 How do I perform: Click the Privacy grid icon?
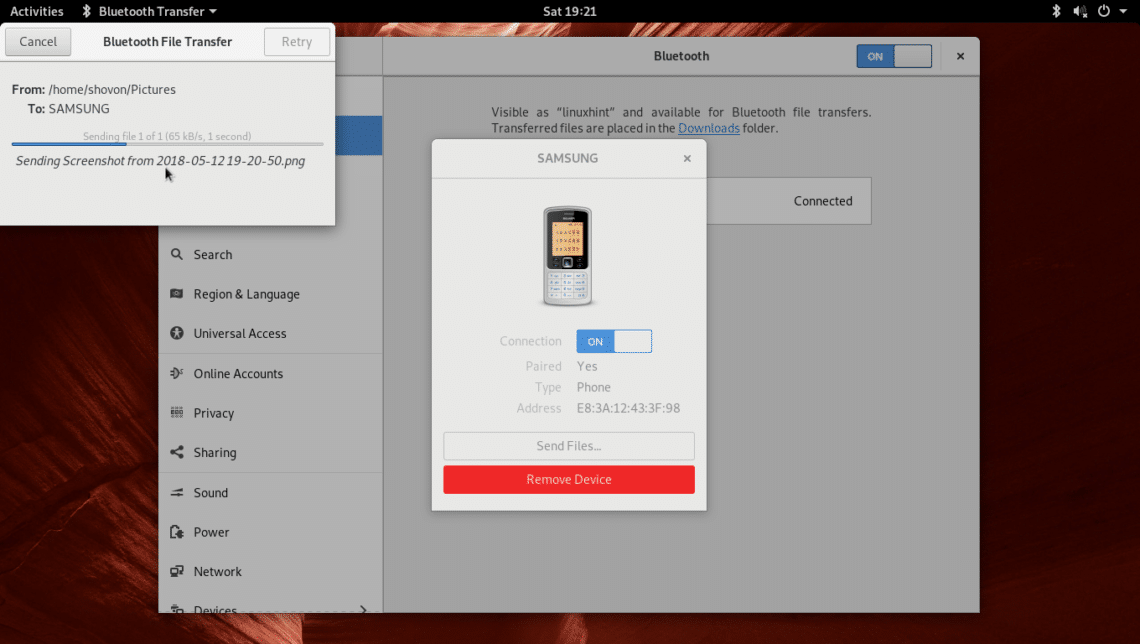coord(176,412)
